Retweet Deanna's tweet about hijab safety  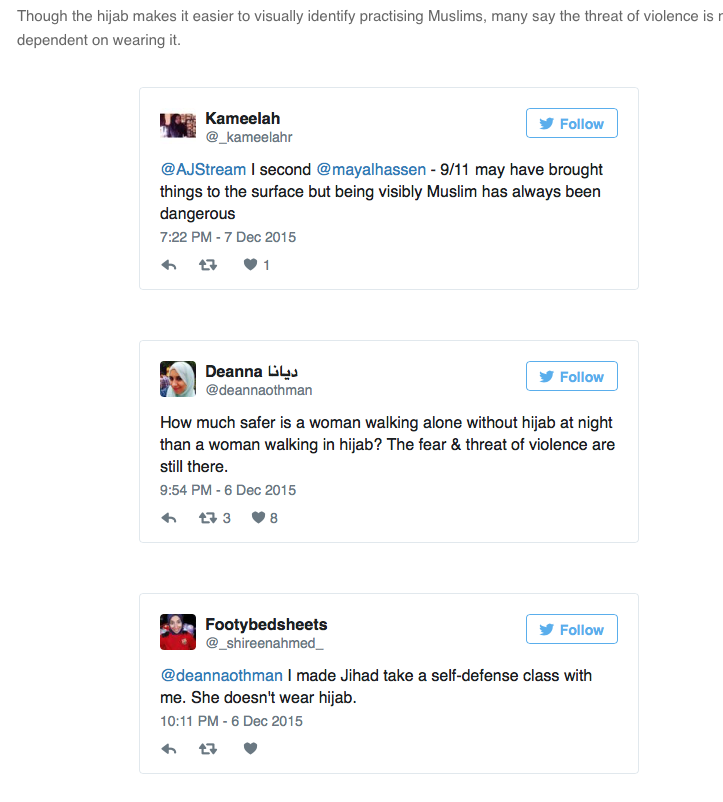tap(208, 518)
